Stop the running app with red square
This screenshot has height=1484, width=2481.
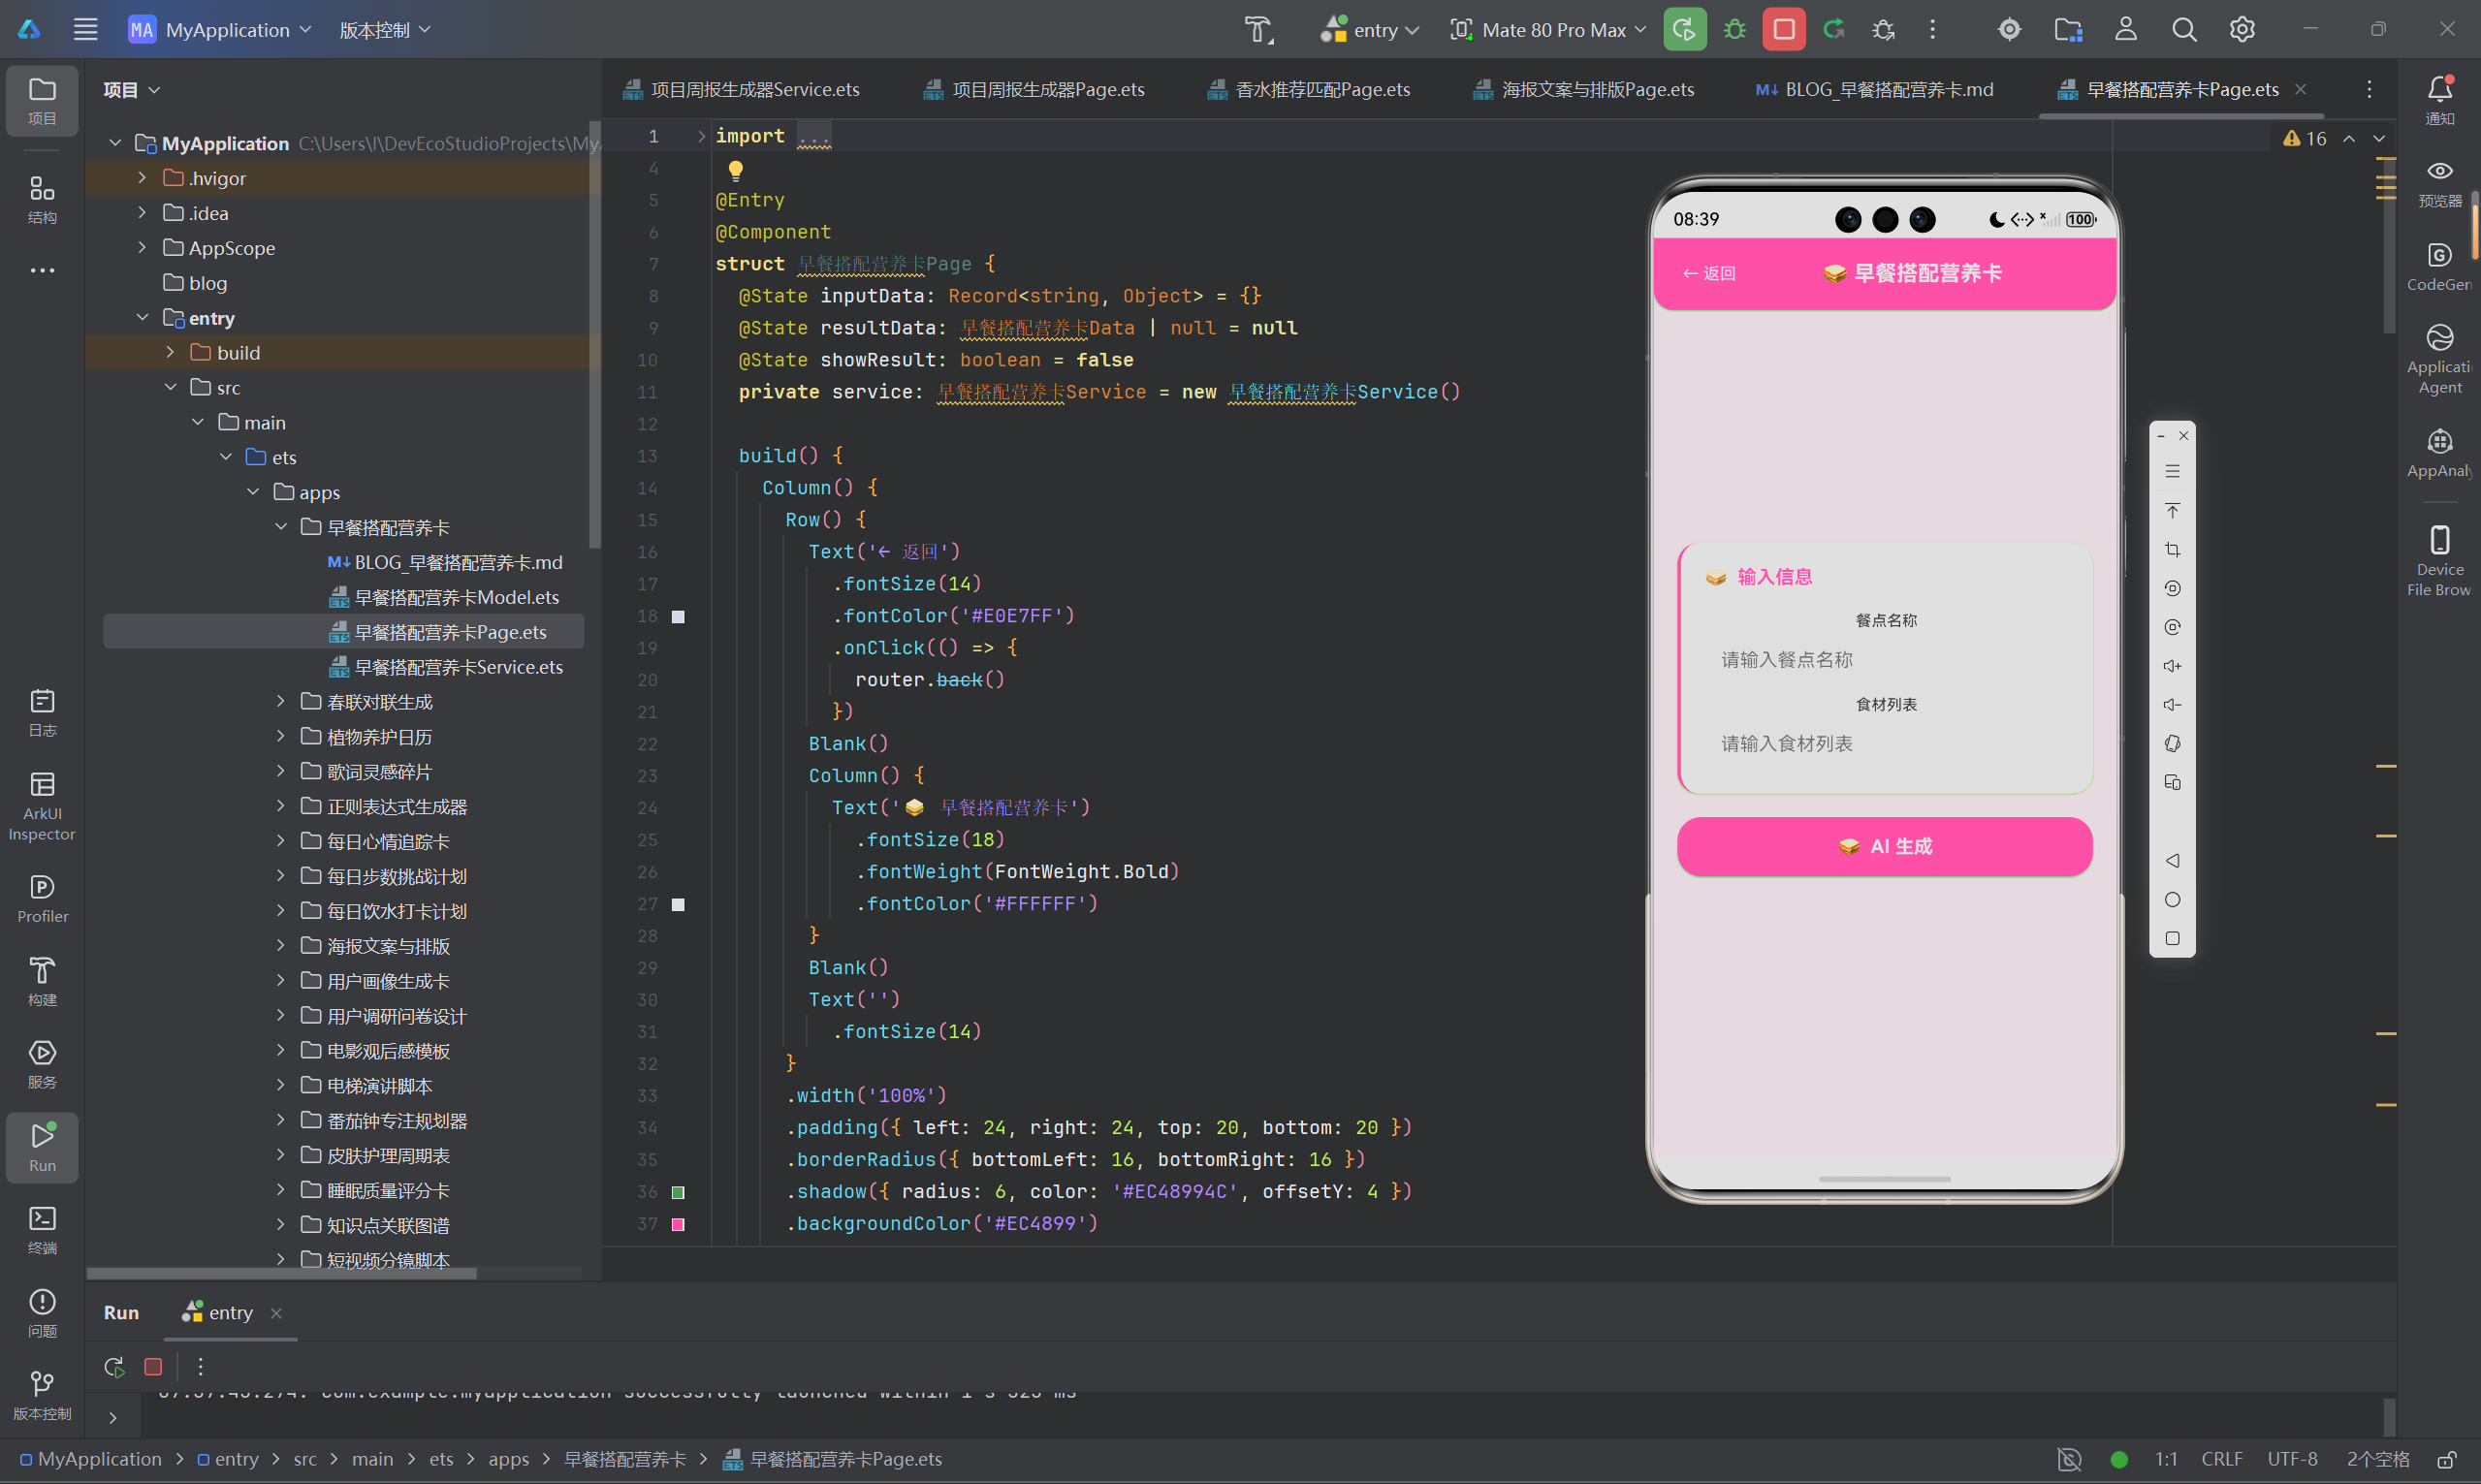pyautogui.click(x=1784, y=29)
